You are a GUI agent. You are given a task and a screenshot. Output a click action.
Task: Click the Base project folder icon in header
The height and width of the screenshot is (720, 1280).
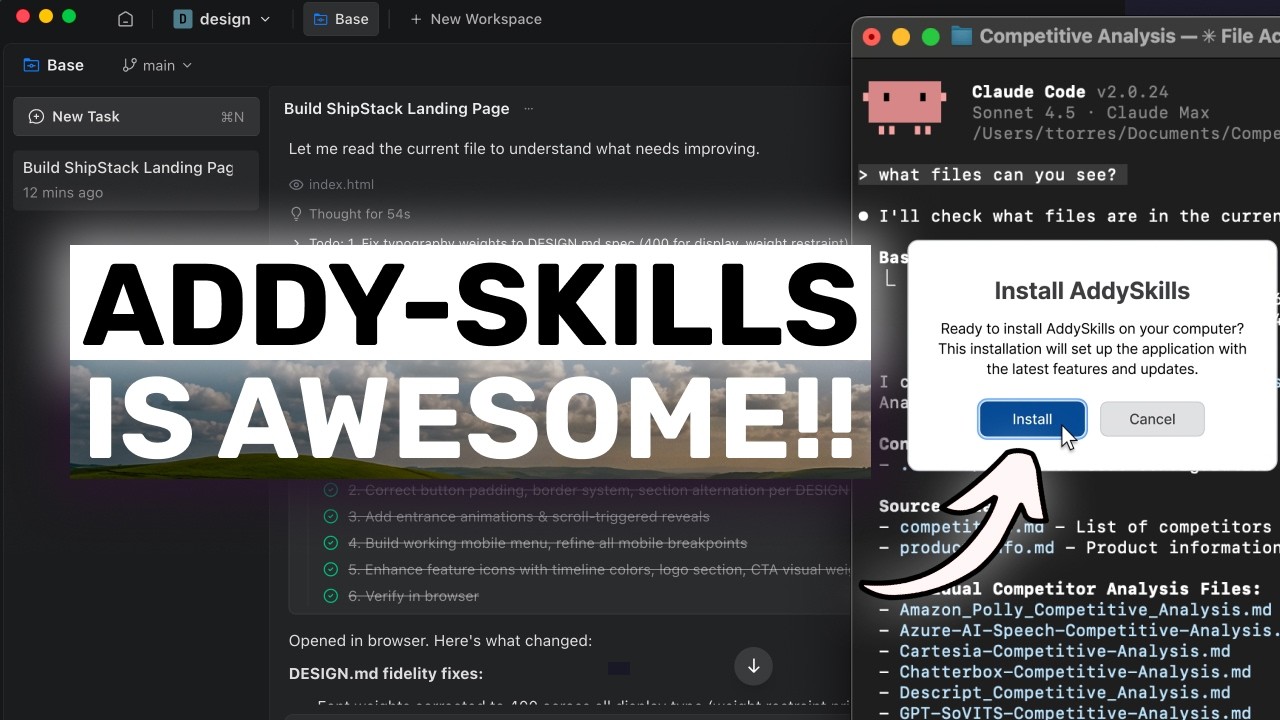(x=30, y=65)
